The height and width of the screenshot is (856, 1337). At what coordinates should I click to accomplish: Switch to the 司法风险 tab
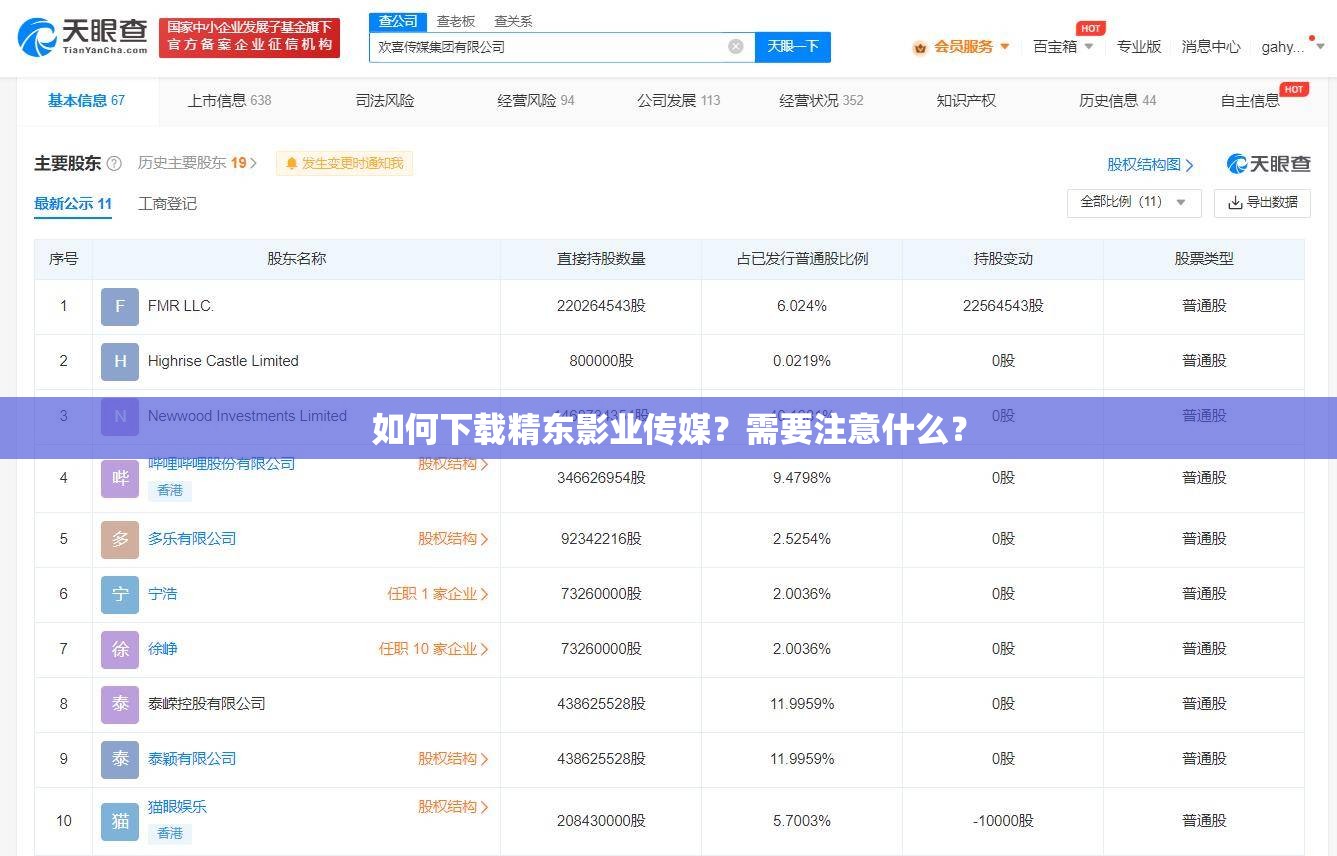click(x=385, y=100)
